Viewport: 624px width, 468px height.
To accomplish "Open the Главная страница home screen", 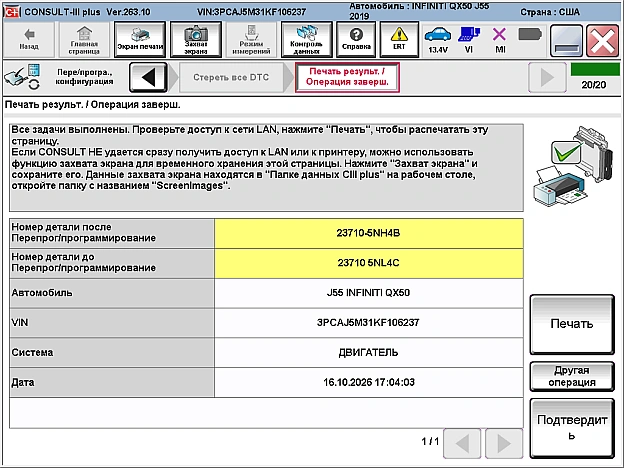I will pyautogui.click(x=84, y=39).
